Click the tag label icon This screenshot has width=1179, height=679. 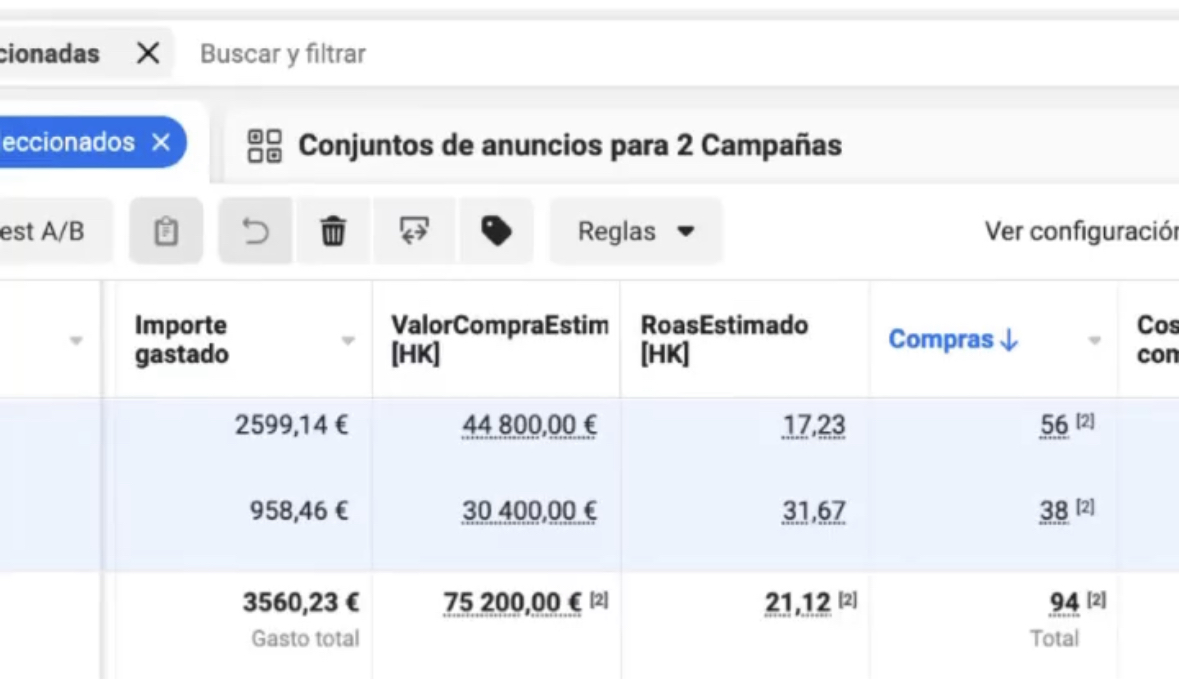click(x=496, y=232)
